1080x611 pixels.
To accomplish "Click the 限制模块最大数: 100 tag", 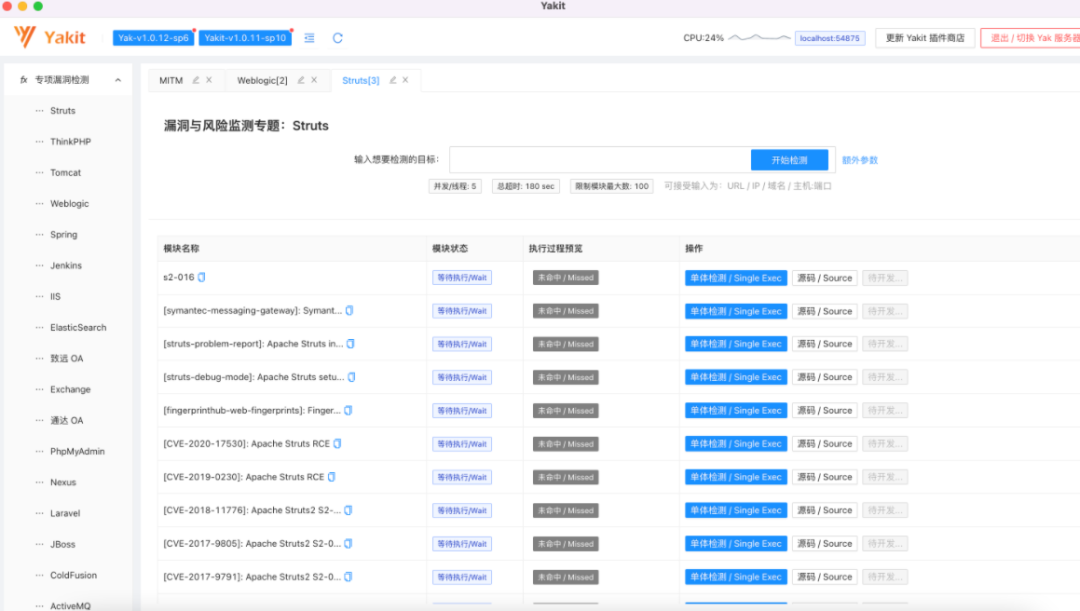I will pyautogui.click(x=612, y=186).
